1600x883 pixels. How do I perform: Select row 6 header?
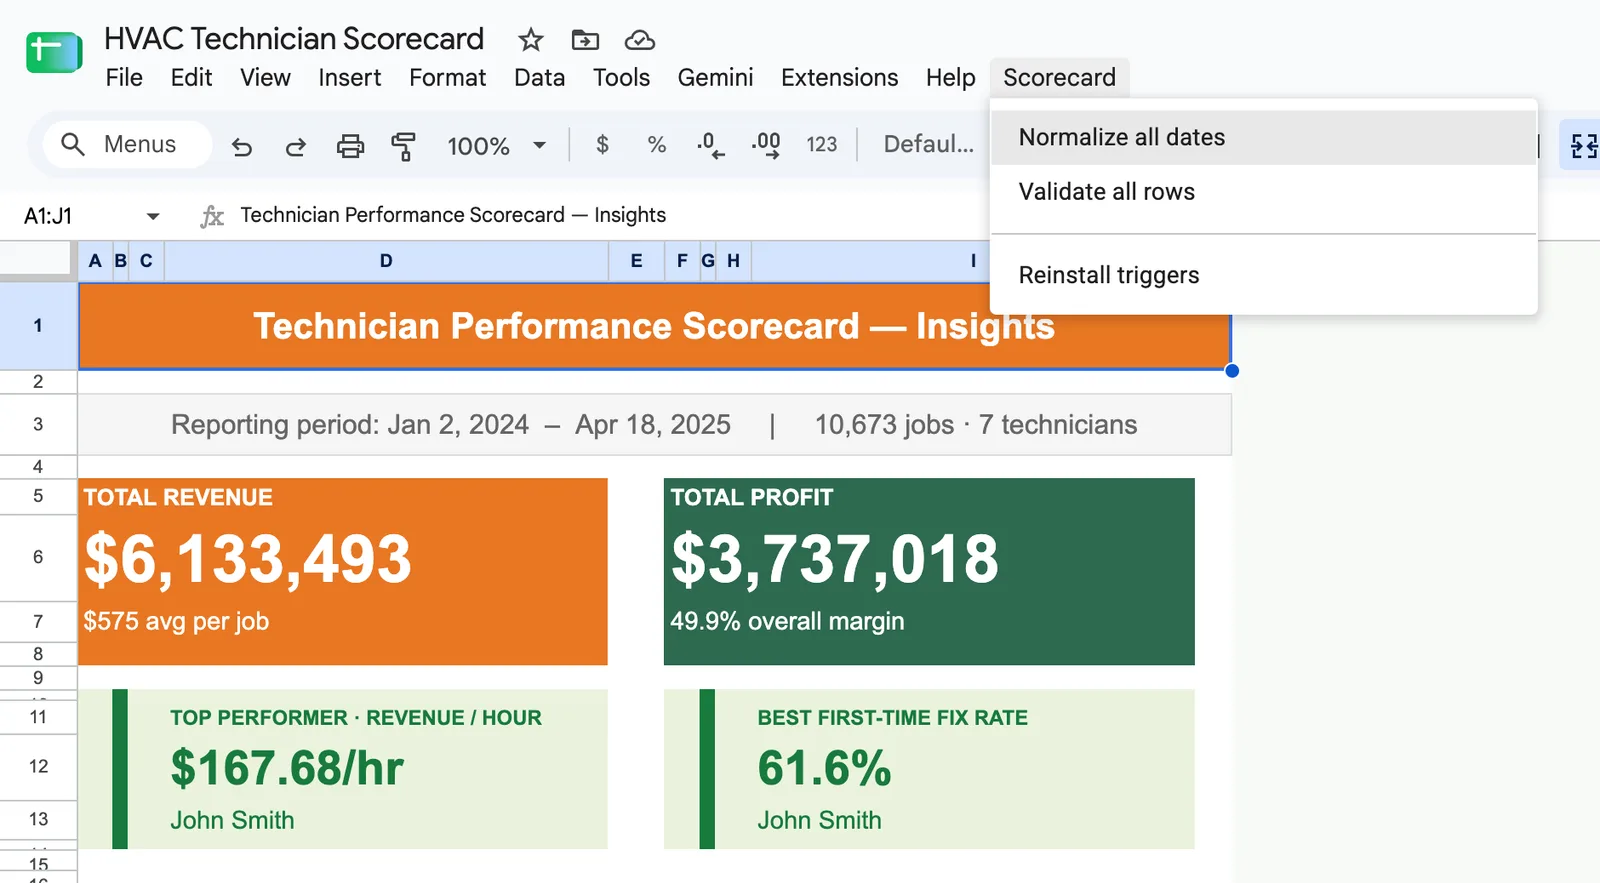coord(38,557)
